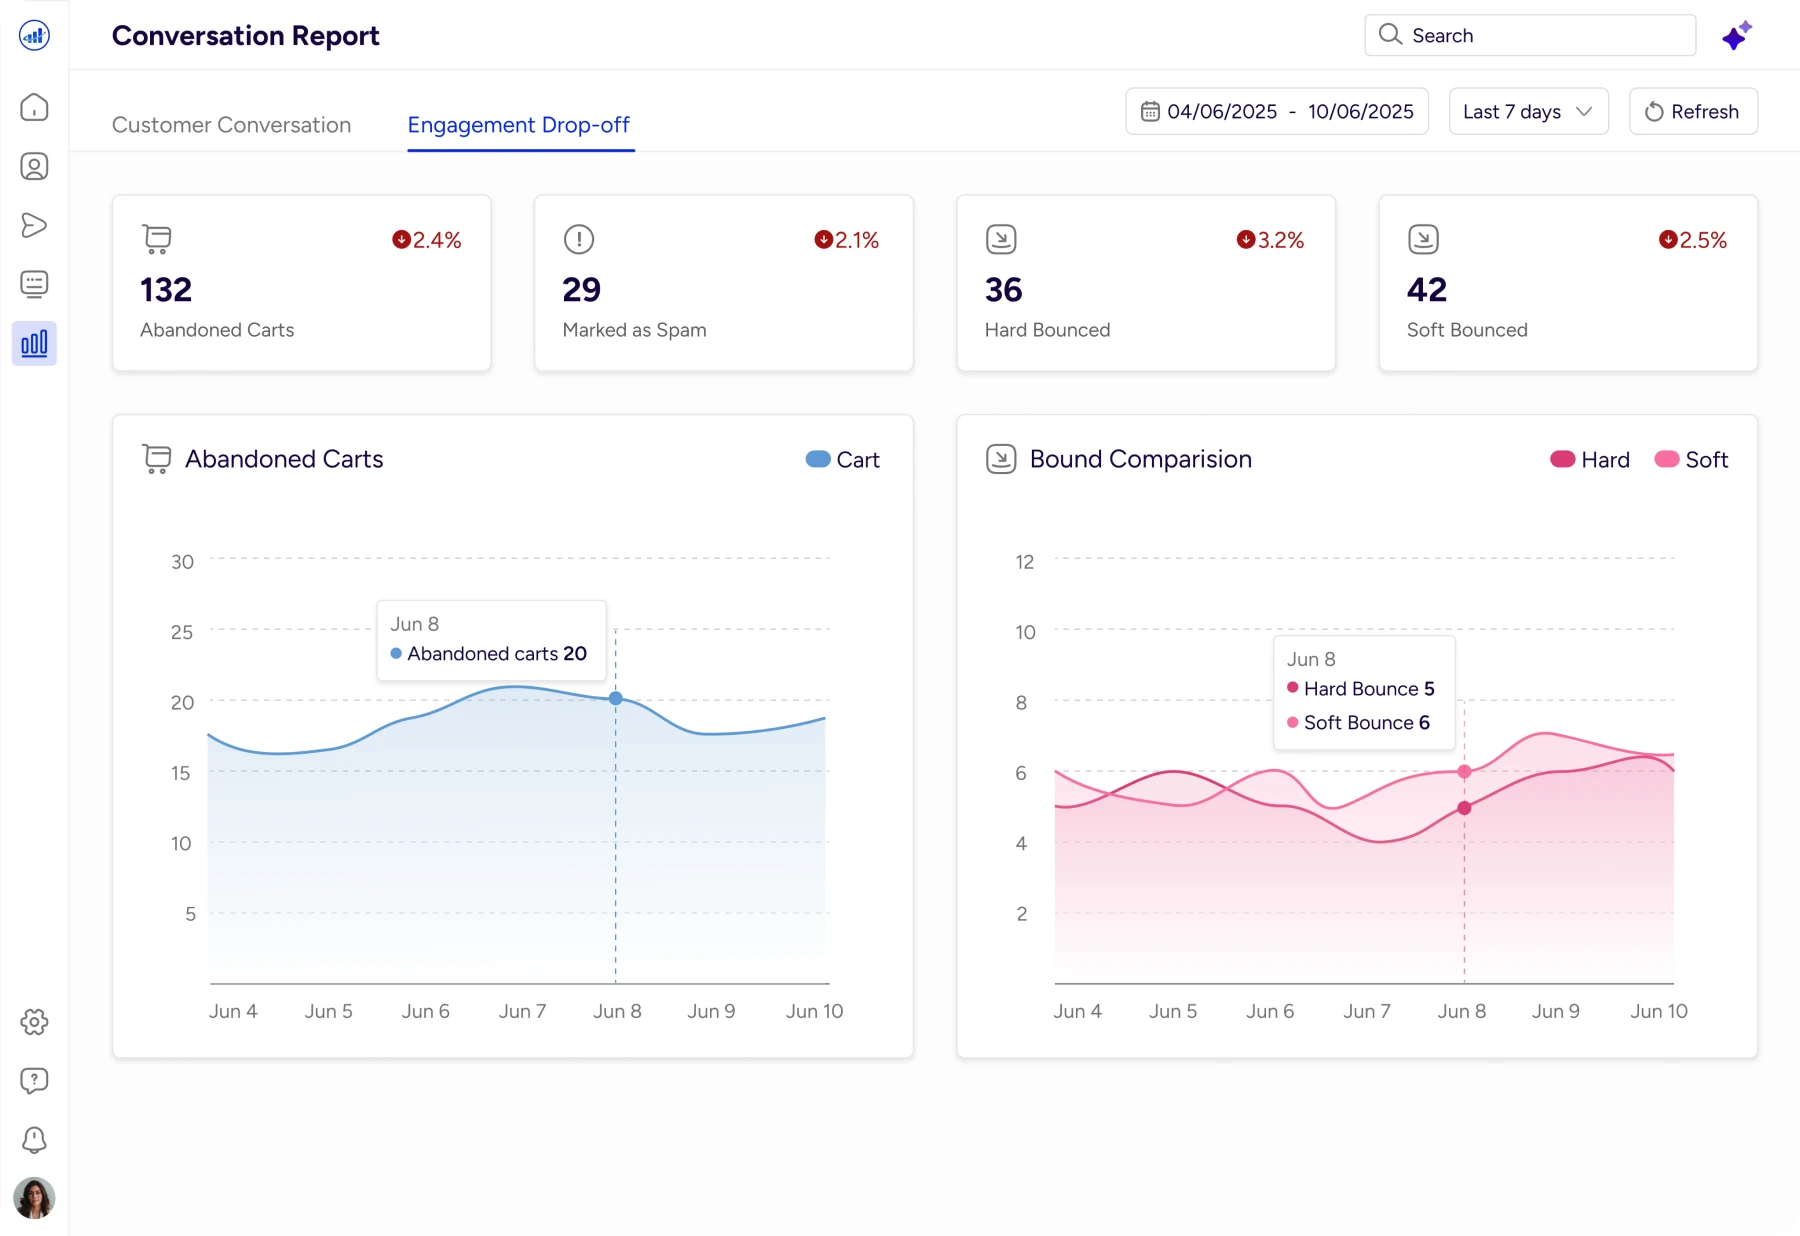Viewport: 1800px width, 1236px height.
Task: Toggle the Soft bounce legend series
Action: click(1692, 460)
